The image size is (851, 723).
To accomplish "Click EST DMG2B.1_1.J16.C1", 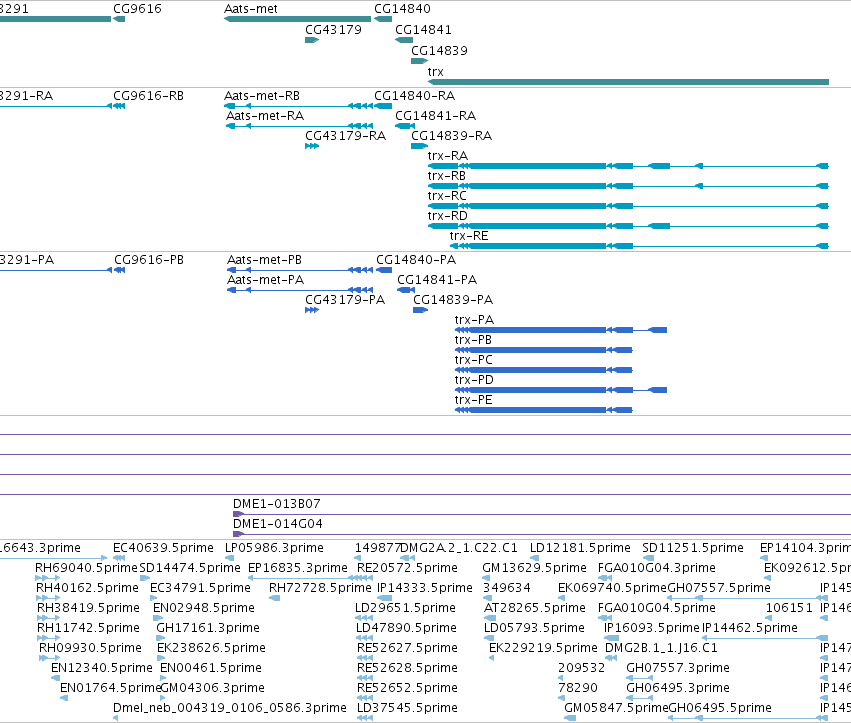I will (x=662, y=649).
